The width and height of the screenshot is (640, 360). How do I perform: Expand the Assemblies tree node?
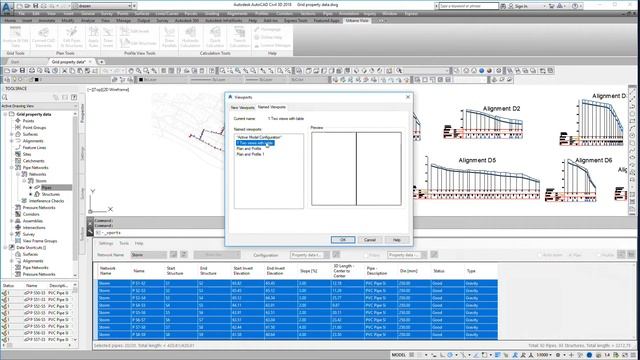tap(12, 221)
